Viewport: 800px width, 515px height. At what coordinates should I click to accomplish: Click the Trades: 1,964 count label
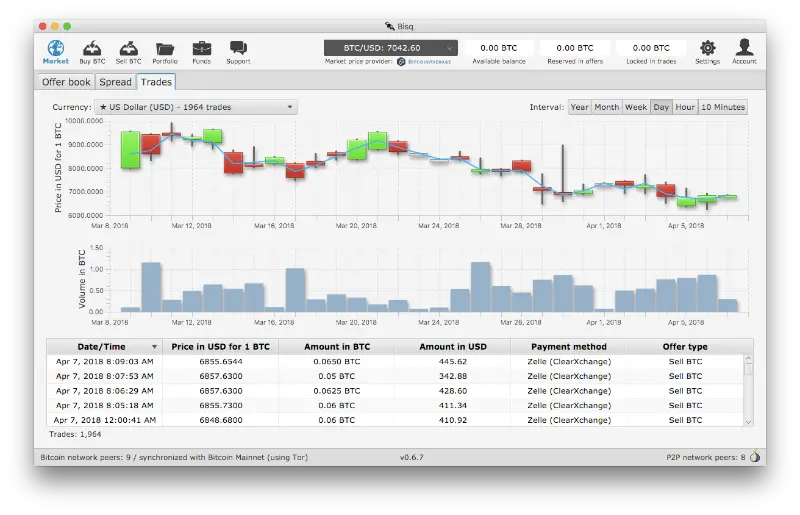point(75,434)
